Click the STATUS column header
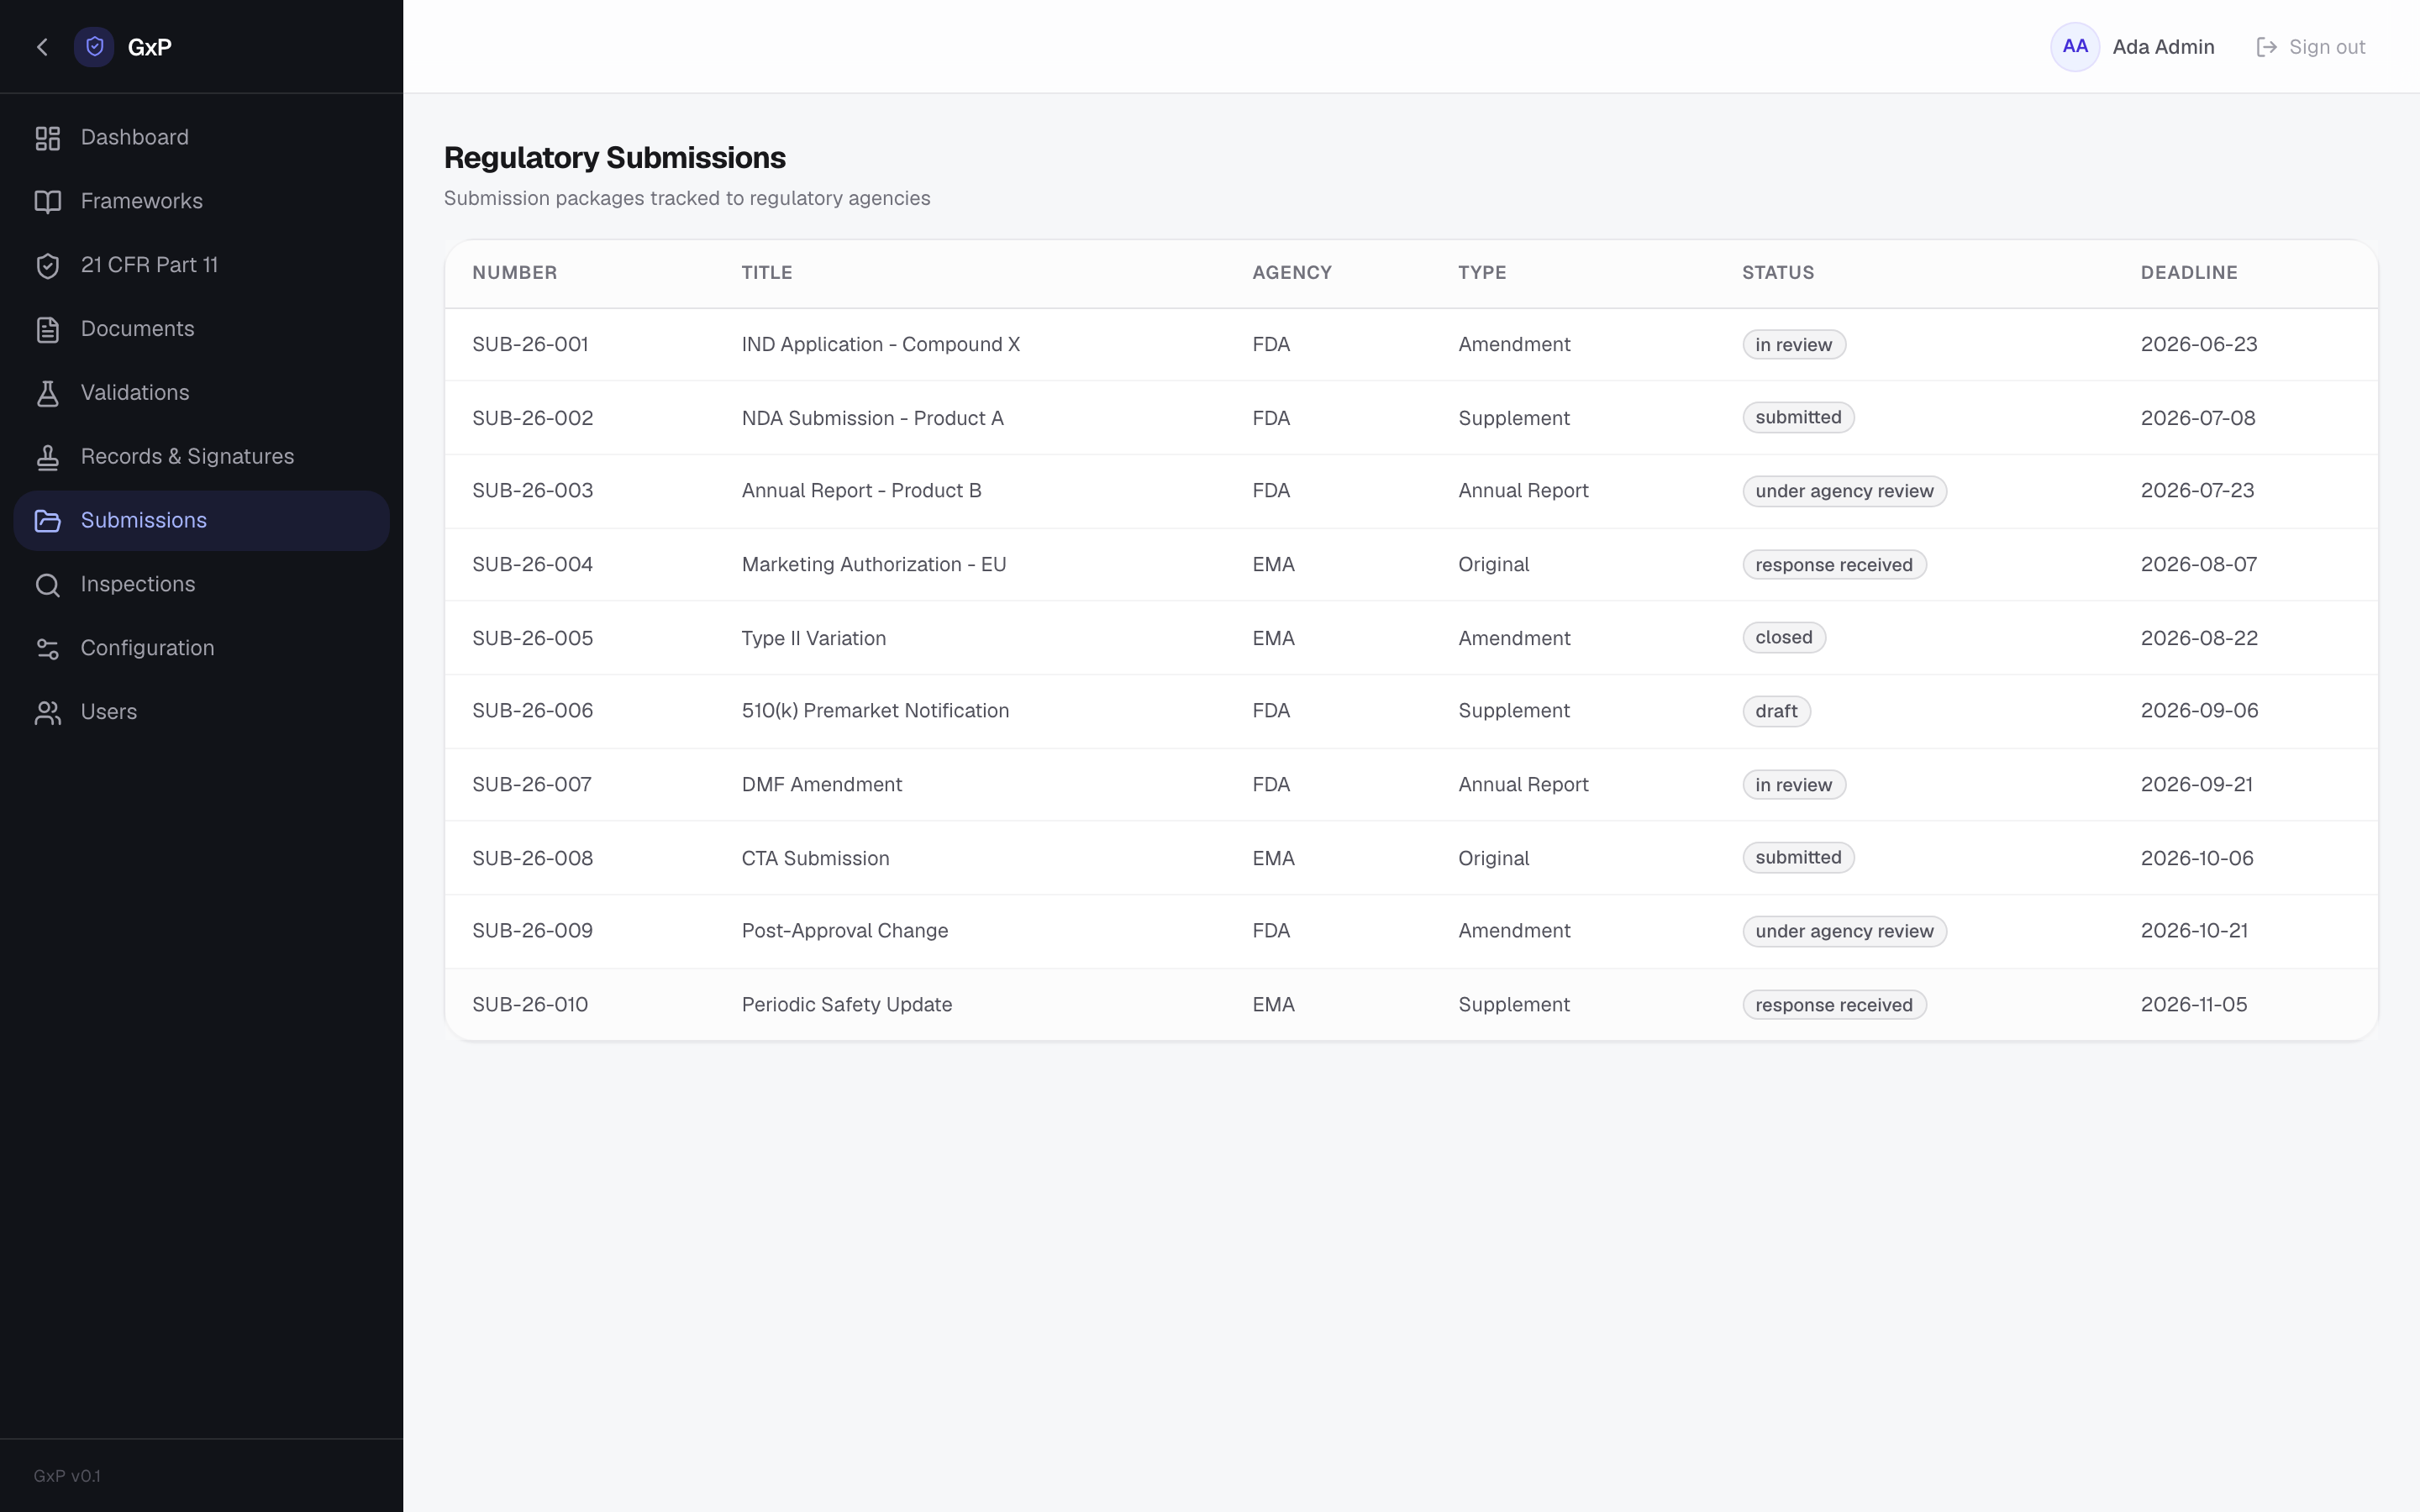 1777,273
